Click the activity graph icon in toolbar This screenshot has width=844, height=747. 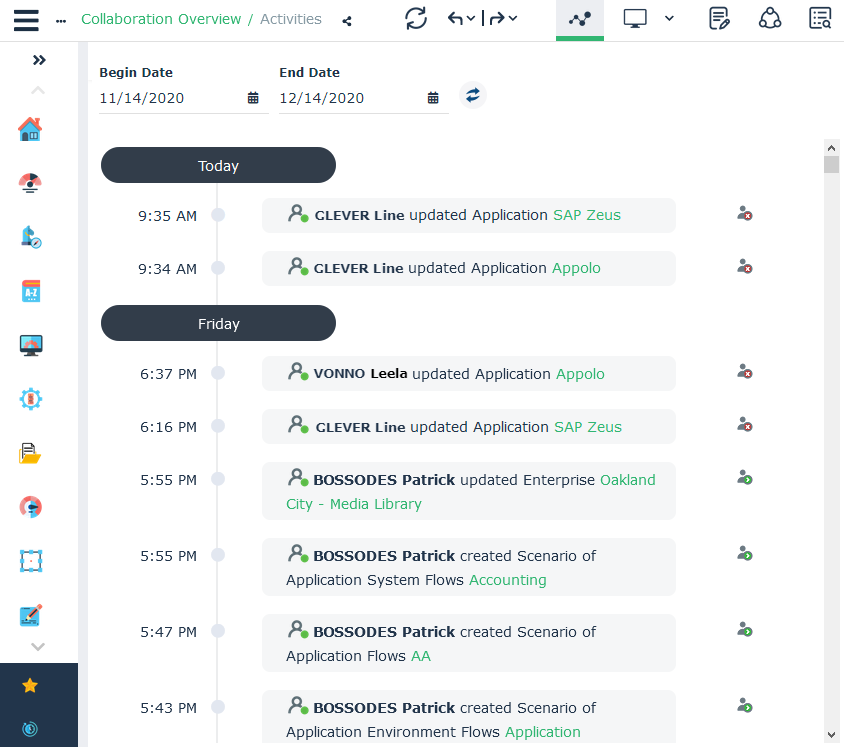tap(579, 19)
